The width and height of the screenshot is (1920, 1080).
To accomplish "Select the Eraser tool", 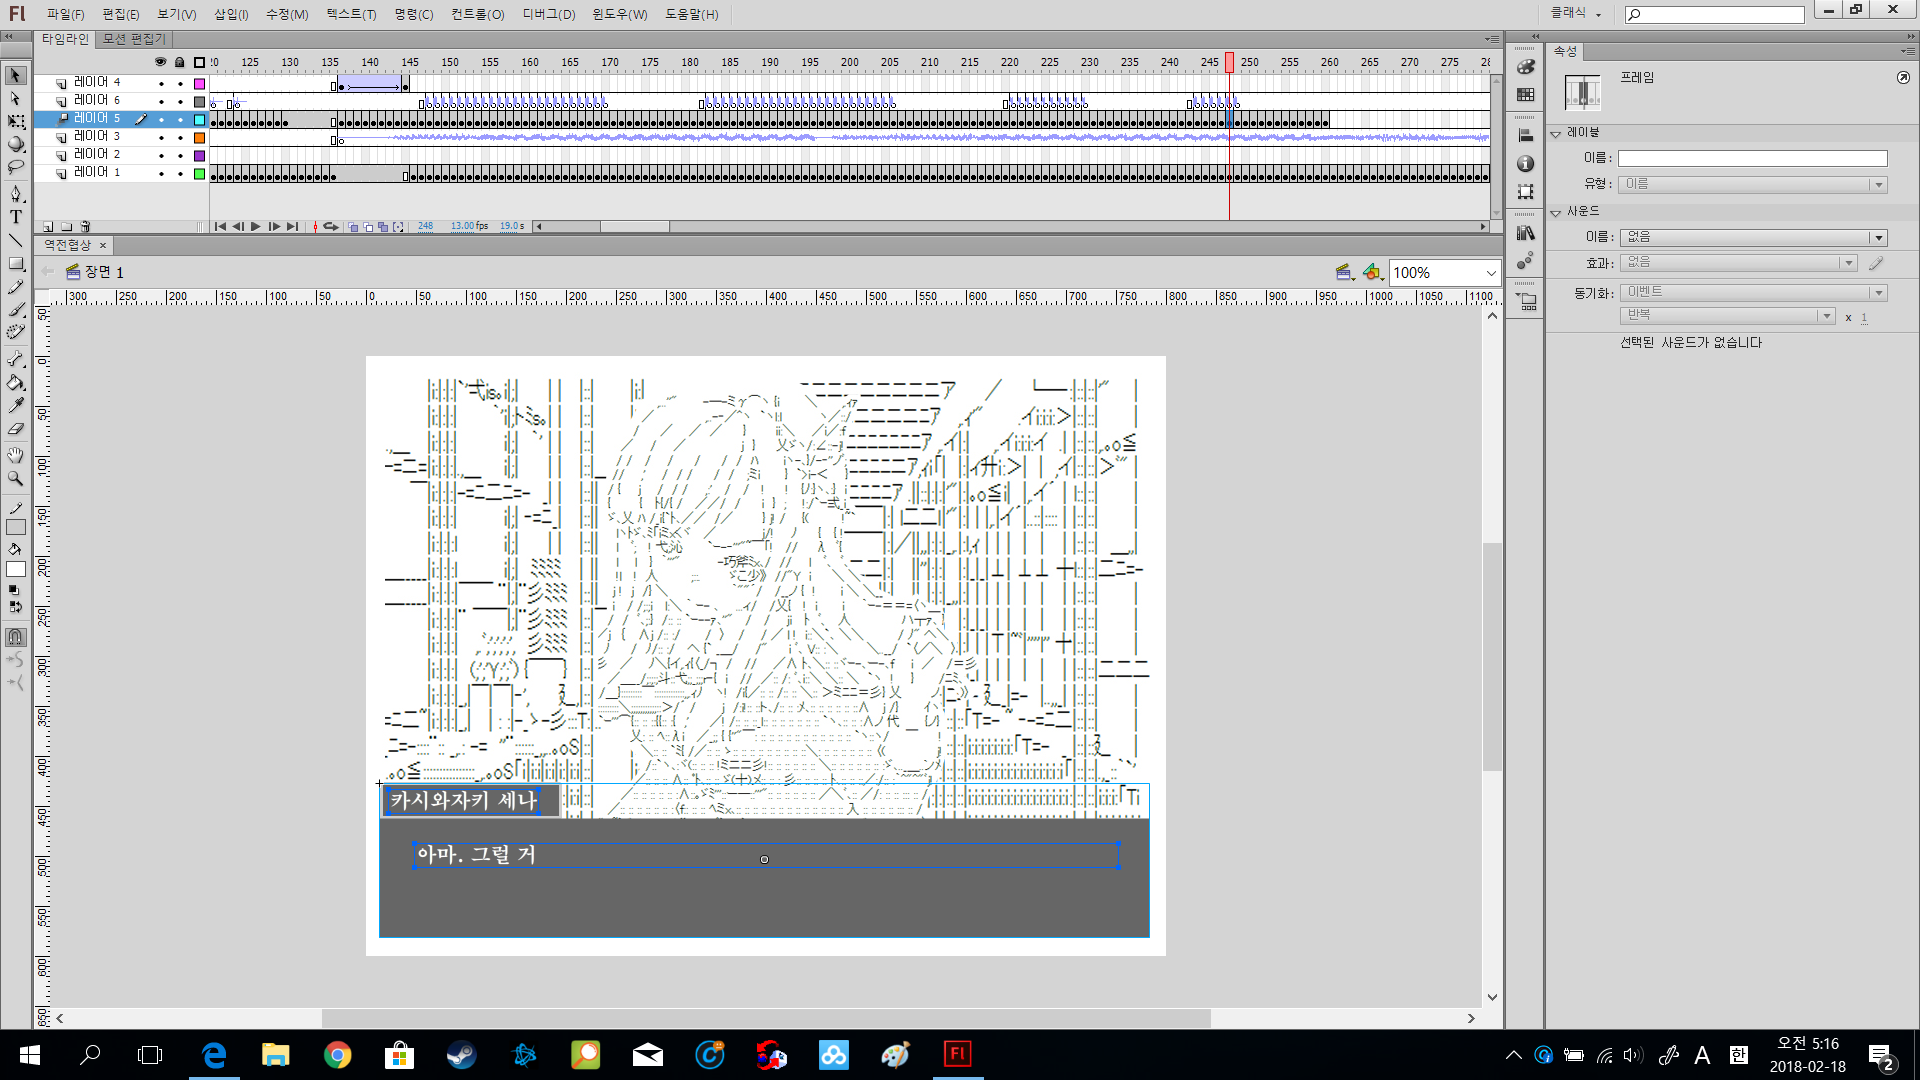I will pos(16,429).
